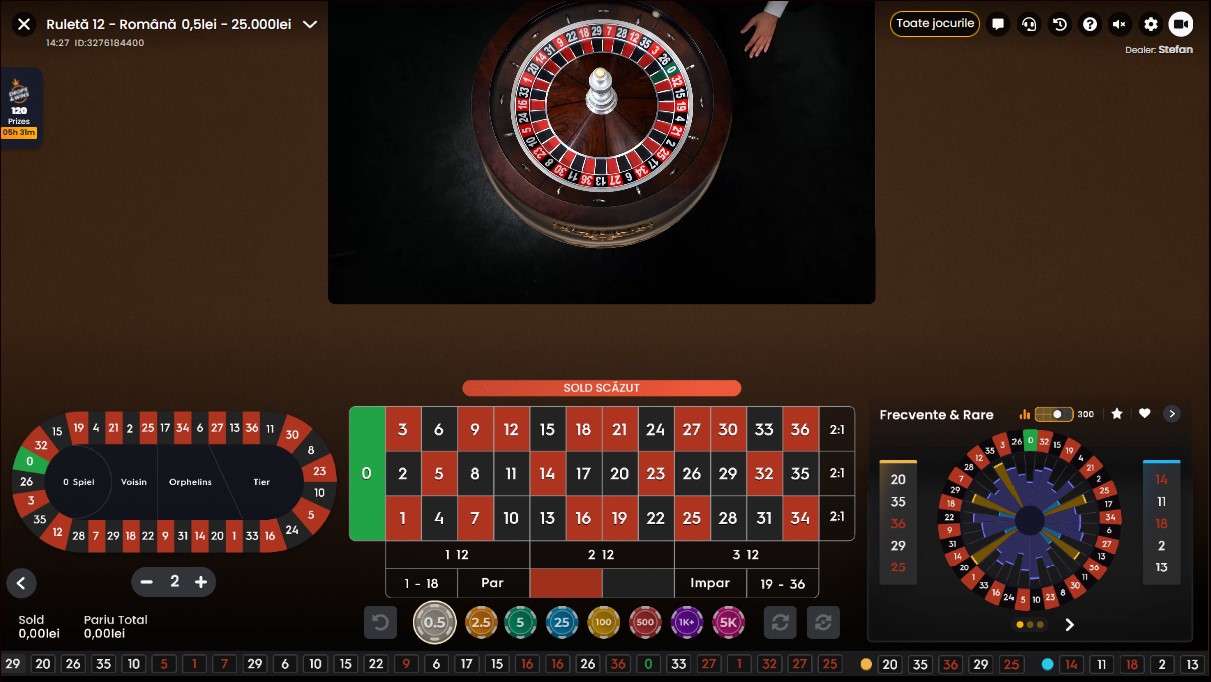This screenshot has width=1211, height=682.
Task: Open favorite bets star icon
Action: (1117, 414)
